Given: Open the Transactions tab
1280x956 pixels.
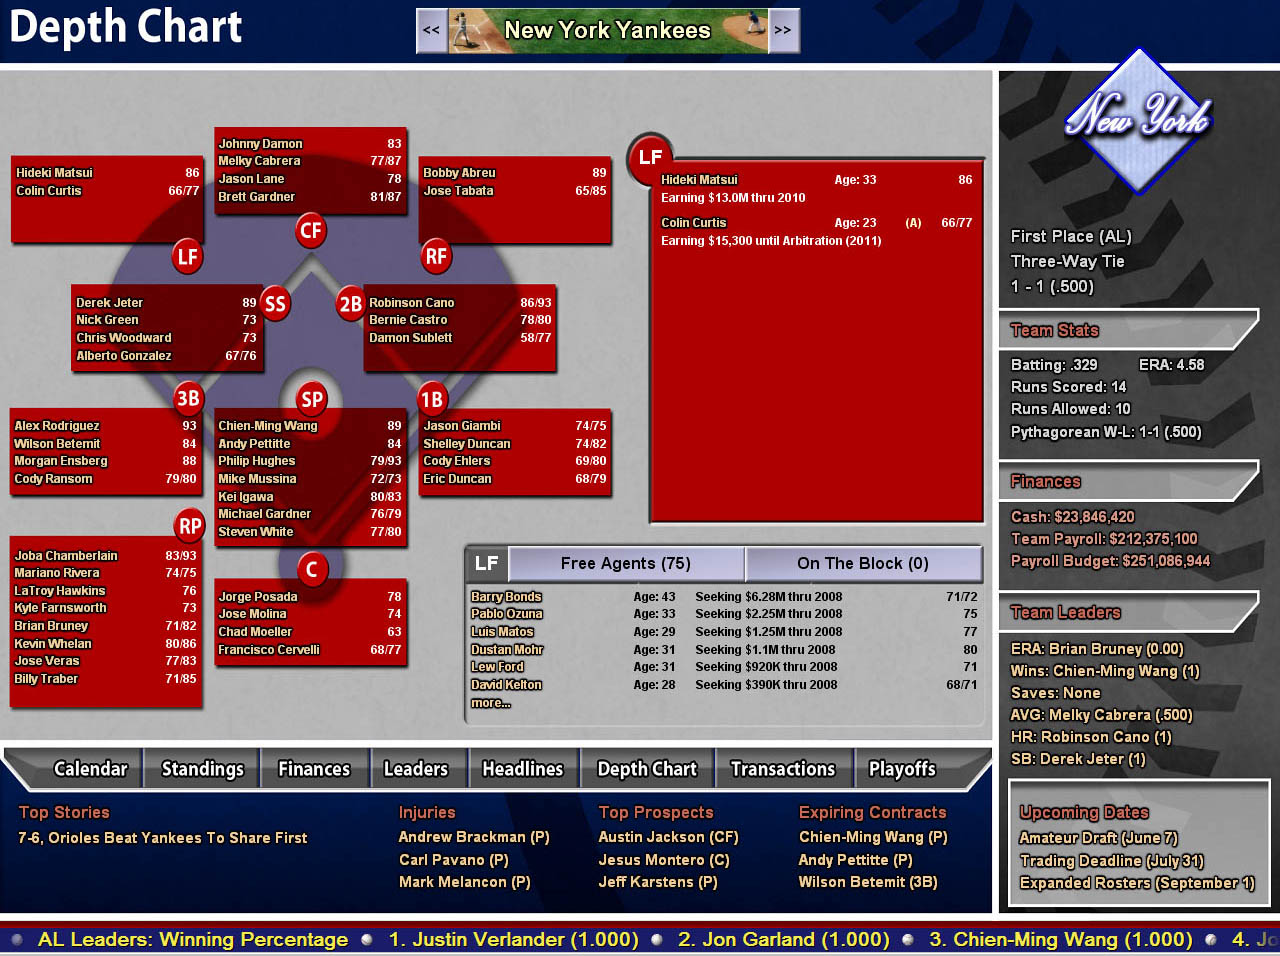Looking at the screenshot, I should point(783,769).
